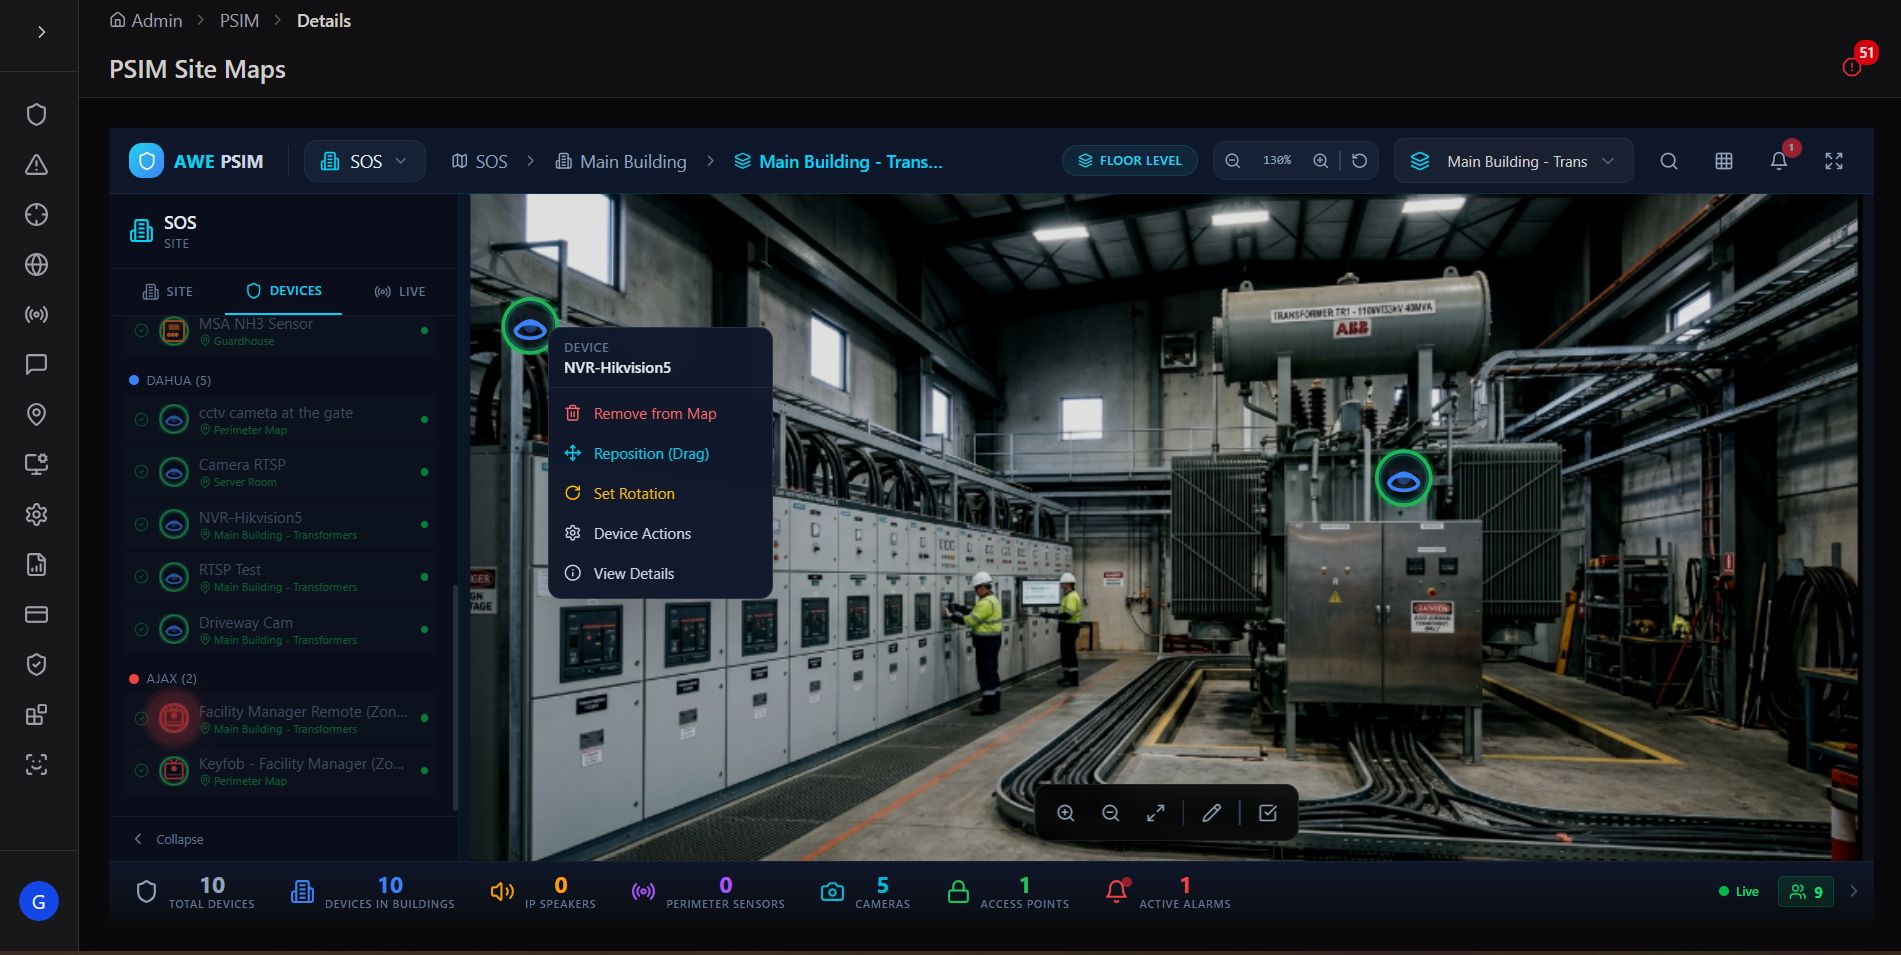
Task: Toggle selection mode checkbox icon in map toolbar
Action: pyautogui.click(x=1268, y=813)
